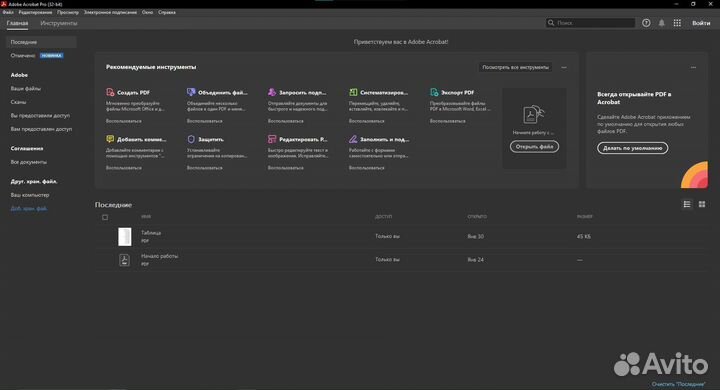Screen dimensions: 720x390
Task: Click the Открыть файл button
Action: [534, 147]
